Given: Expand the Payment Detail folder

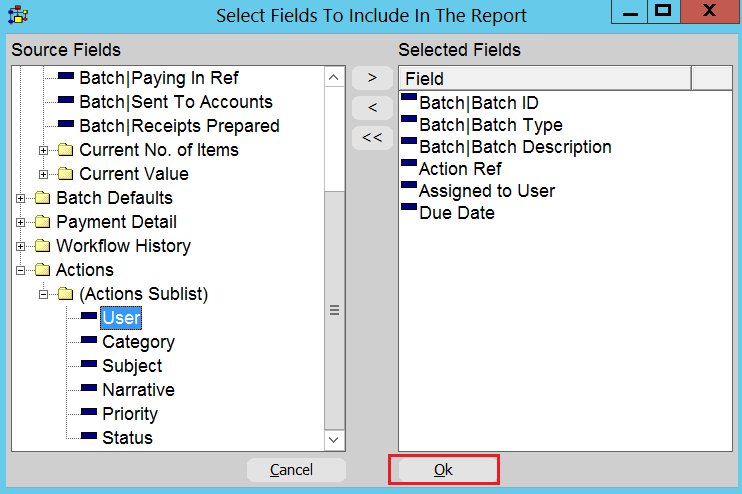Looking at the screenshot, I should 20,222.
